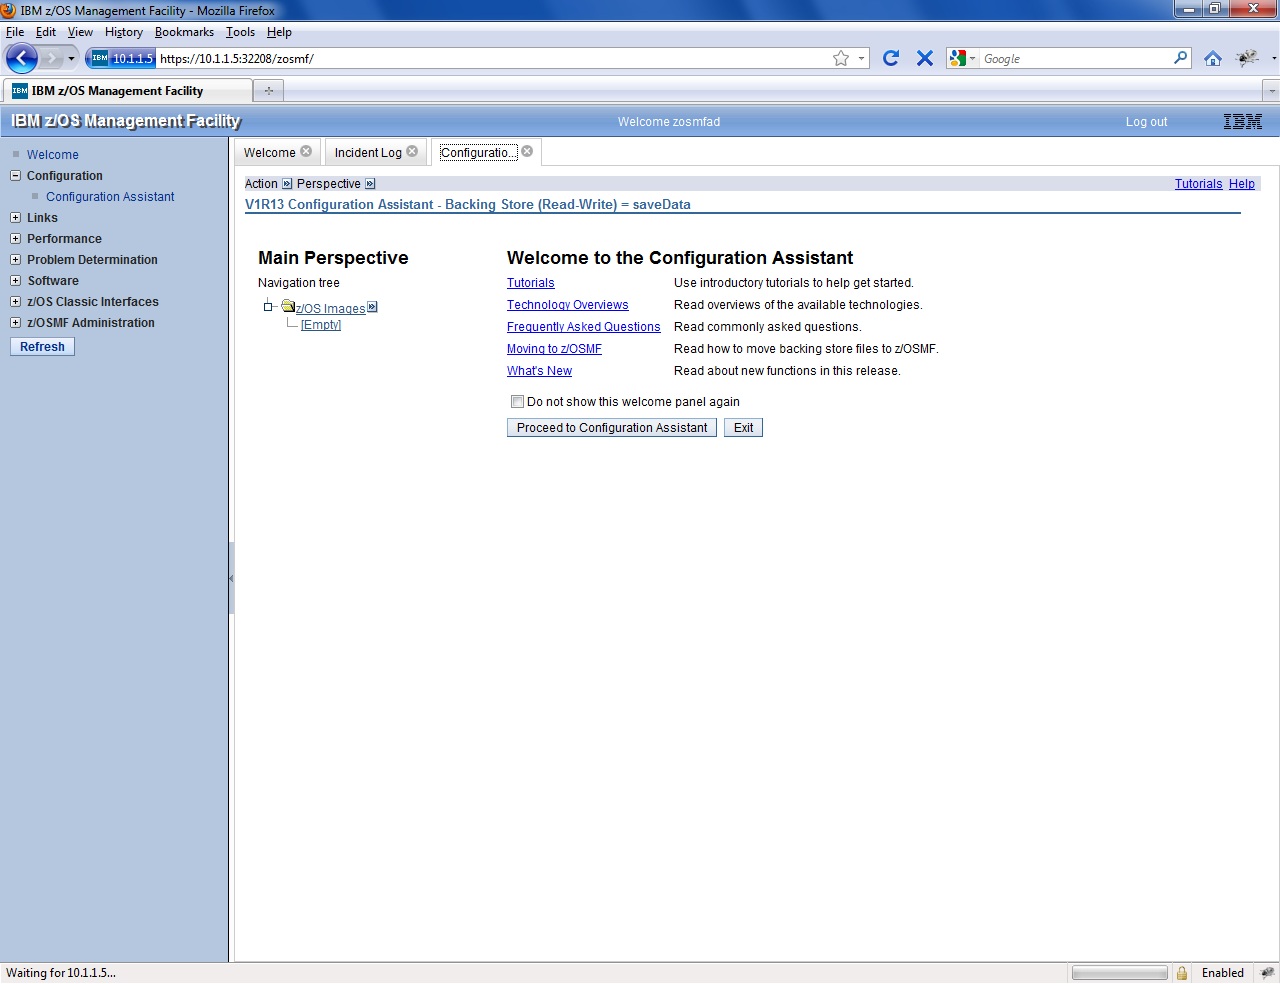Image resolution: width=1280 pixels, height=984 pixels.
Task: Click the z/OS Images folder icon
Action: click(x=288, y=307)
